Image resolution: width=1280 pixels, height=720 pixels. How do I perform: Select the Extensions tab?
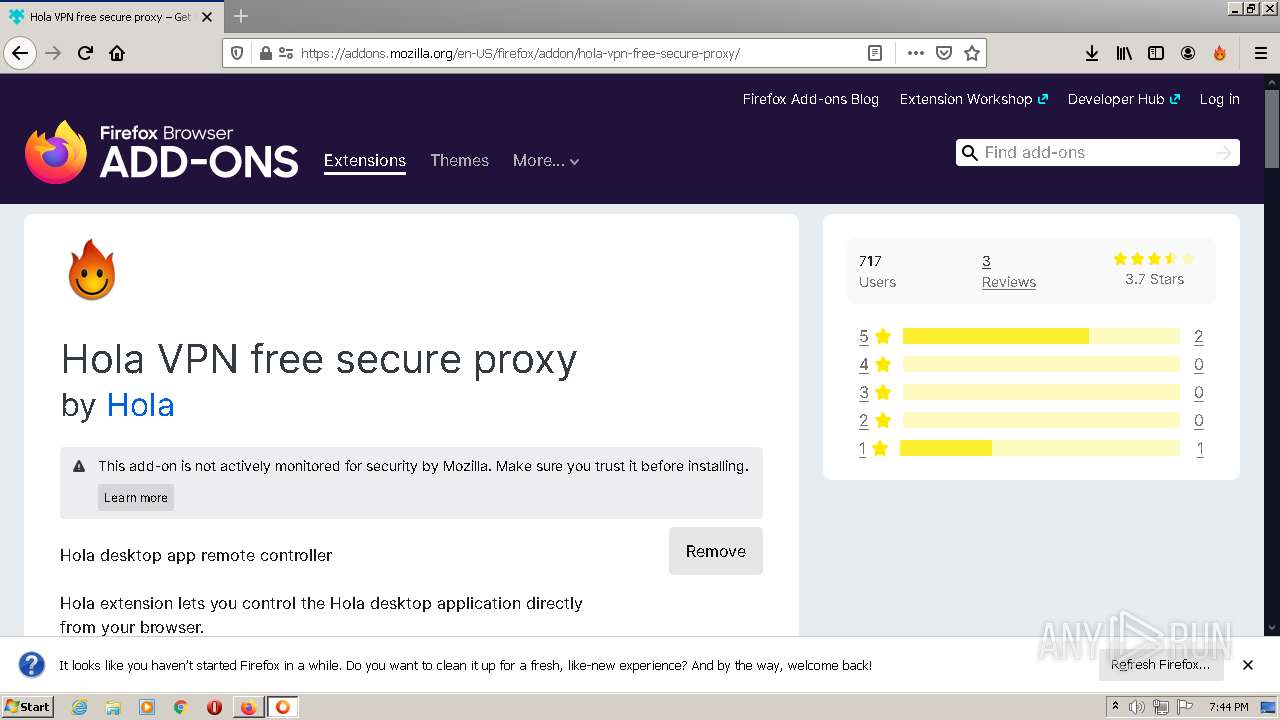point(365,160)
